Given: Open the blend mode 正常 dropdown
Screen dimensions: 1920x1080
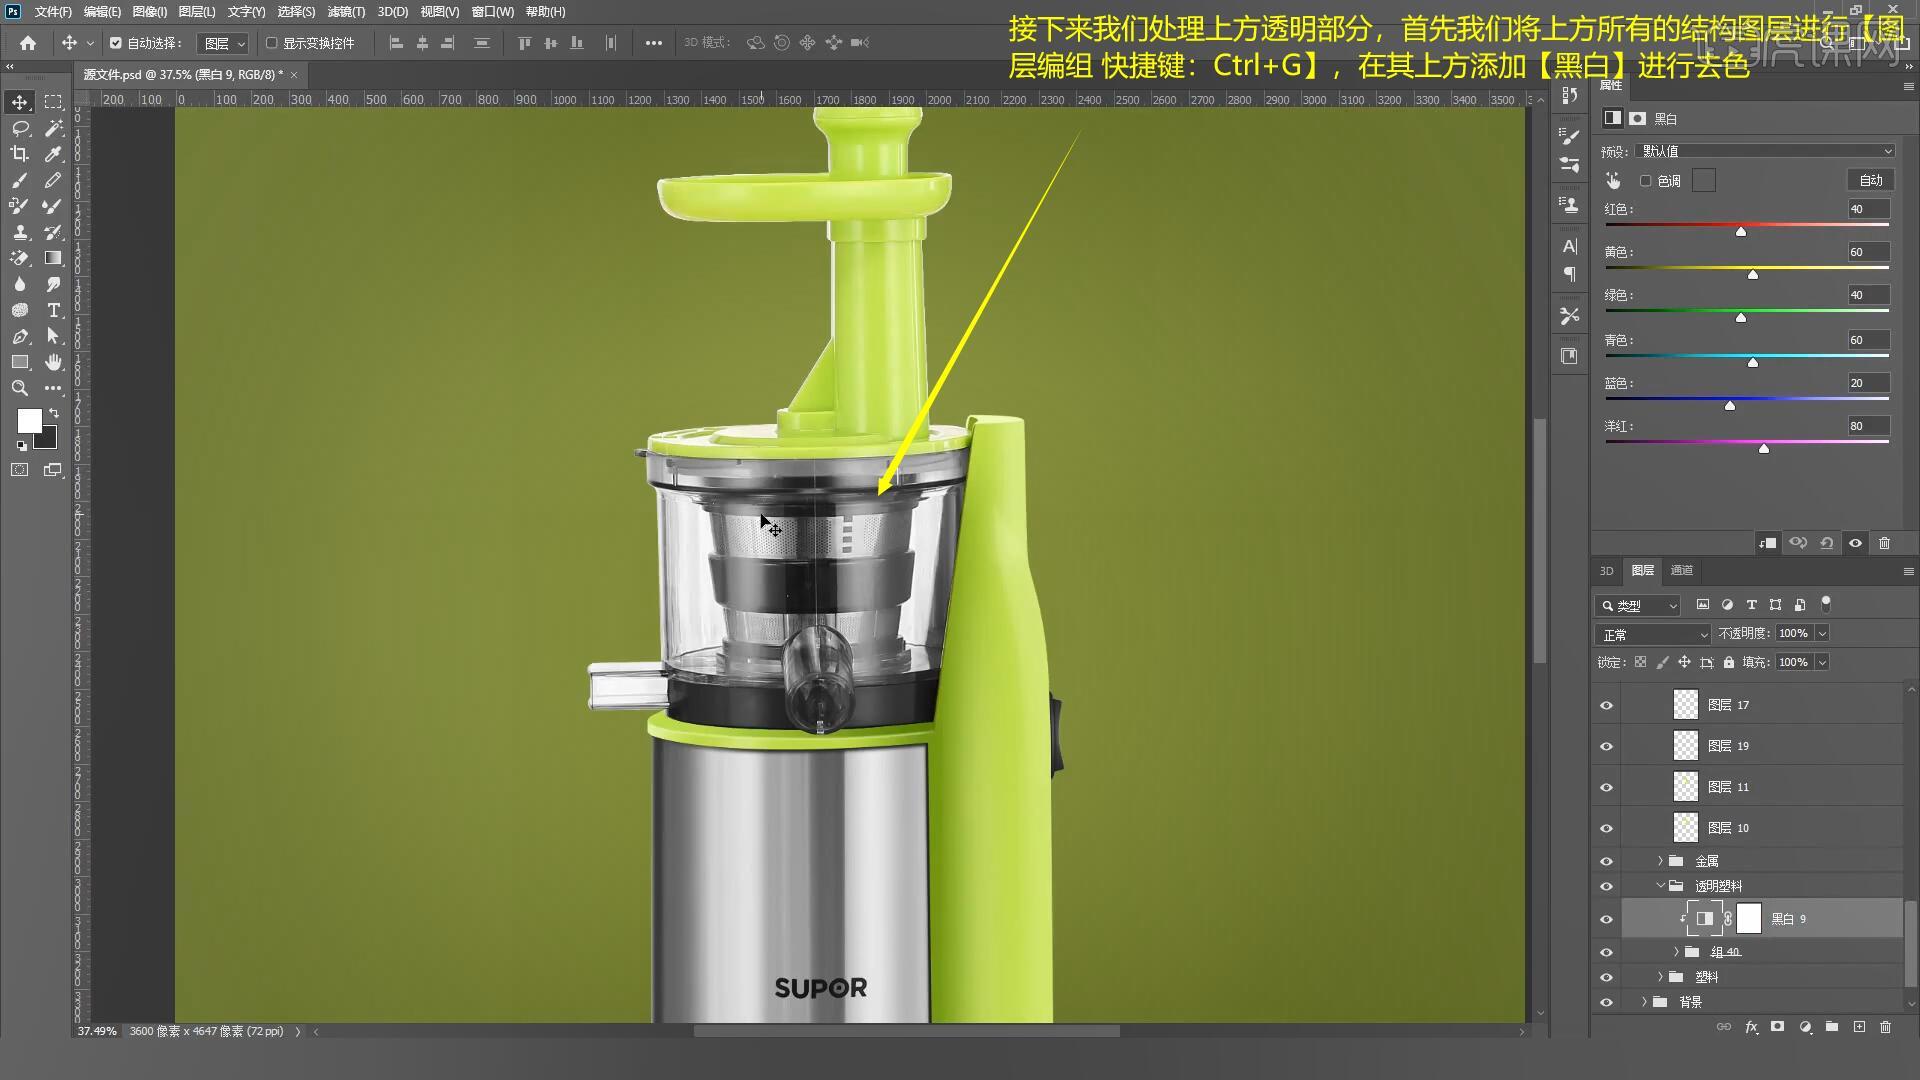Looking at the screenshot, I should 1654,634.
